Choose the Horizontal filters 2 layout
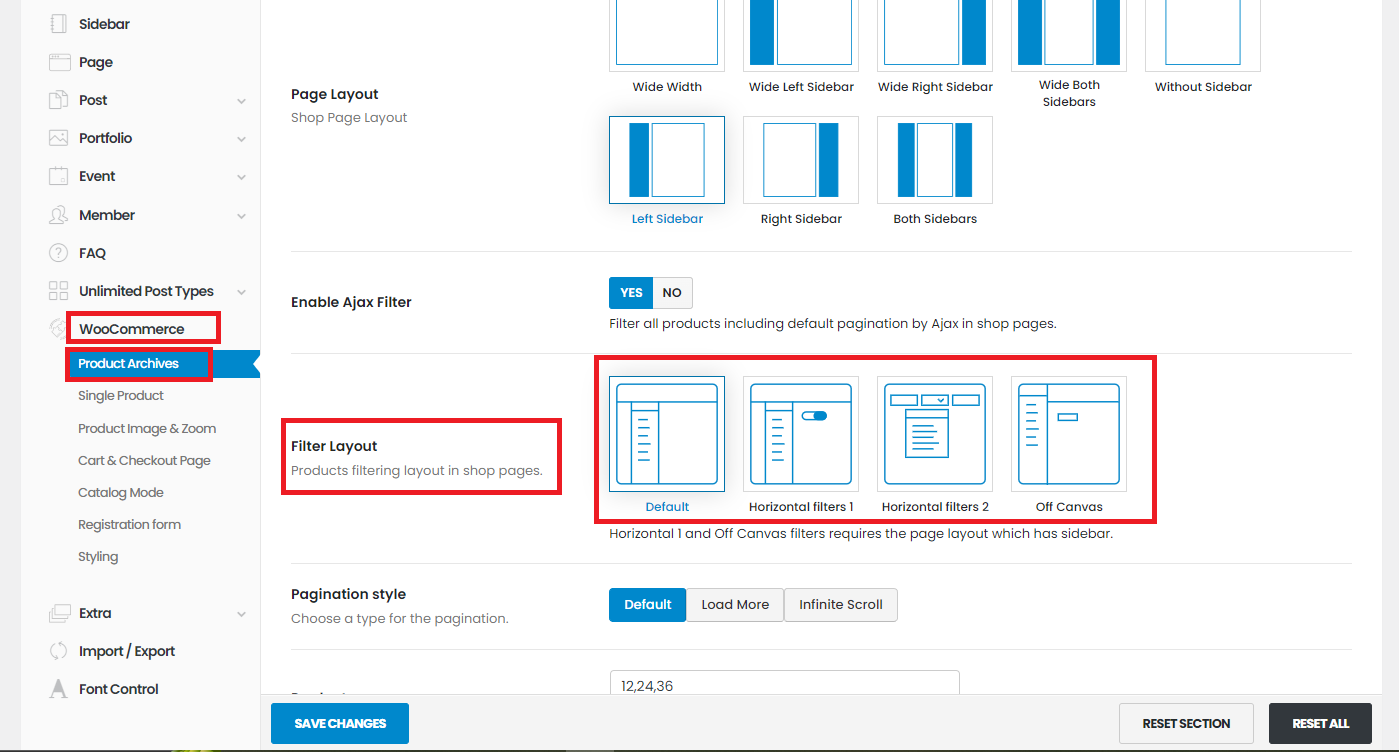The width and height of the screenshot is (1399, 752). [x=935, y=434]
